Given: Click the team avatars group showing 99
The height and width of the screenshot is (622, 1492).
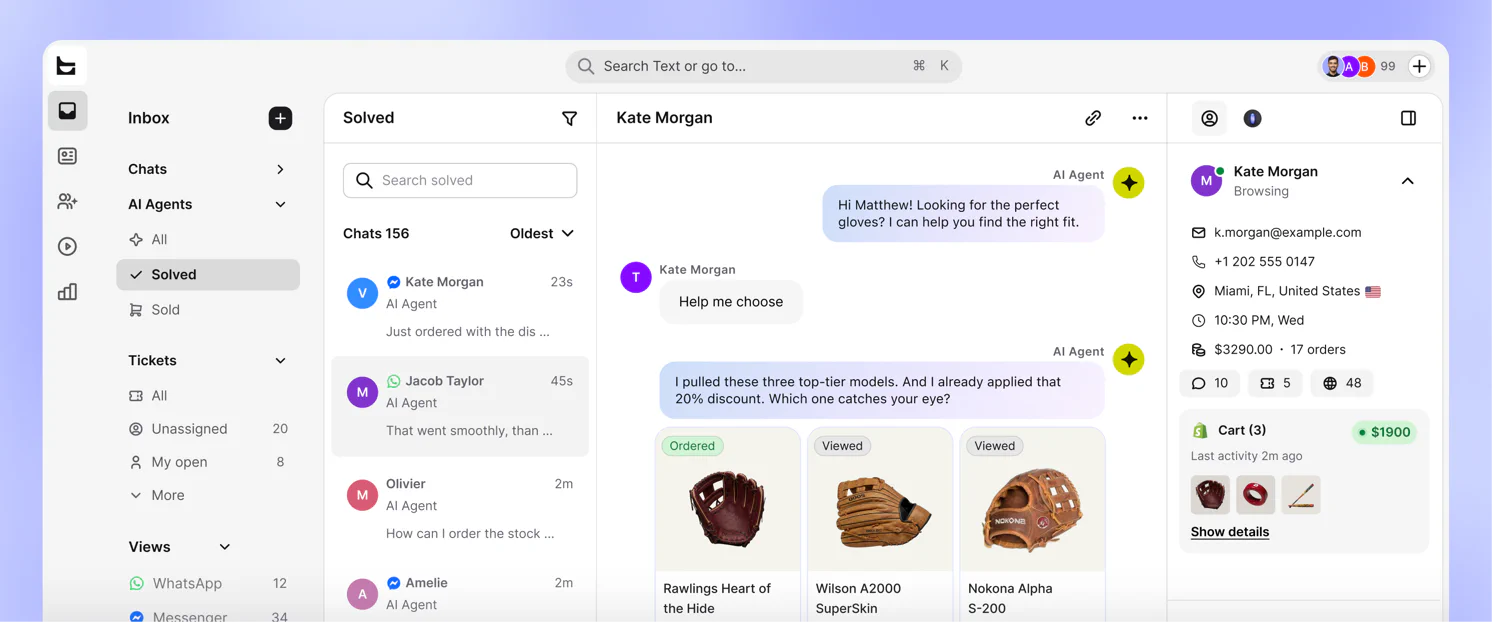Looking at the screenshot, I should point(1359,66).
